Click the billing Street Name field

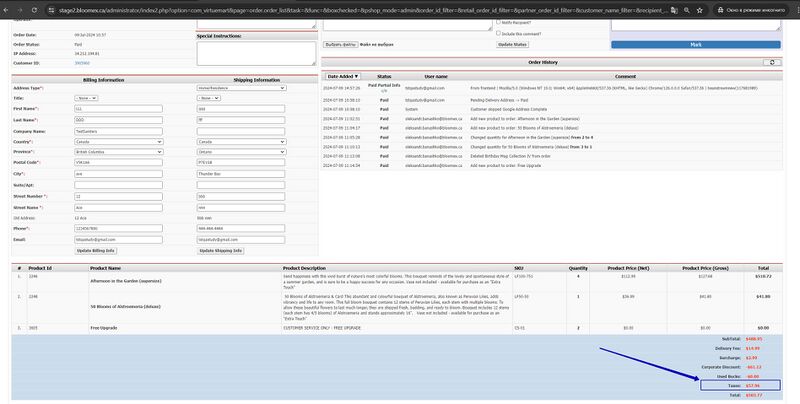[118, 208]
